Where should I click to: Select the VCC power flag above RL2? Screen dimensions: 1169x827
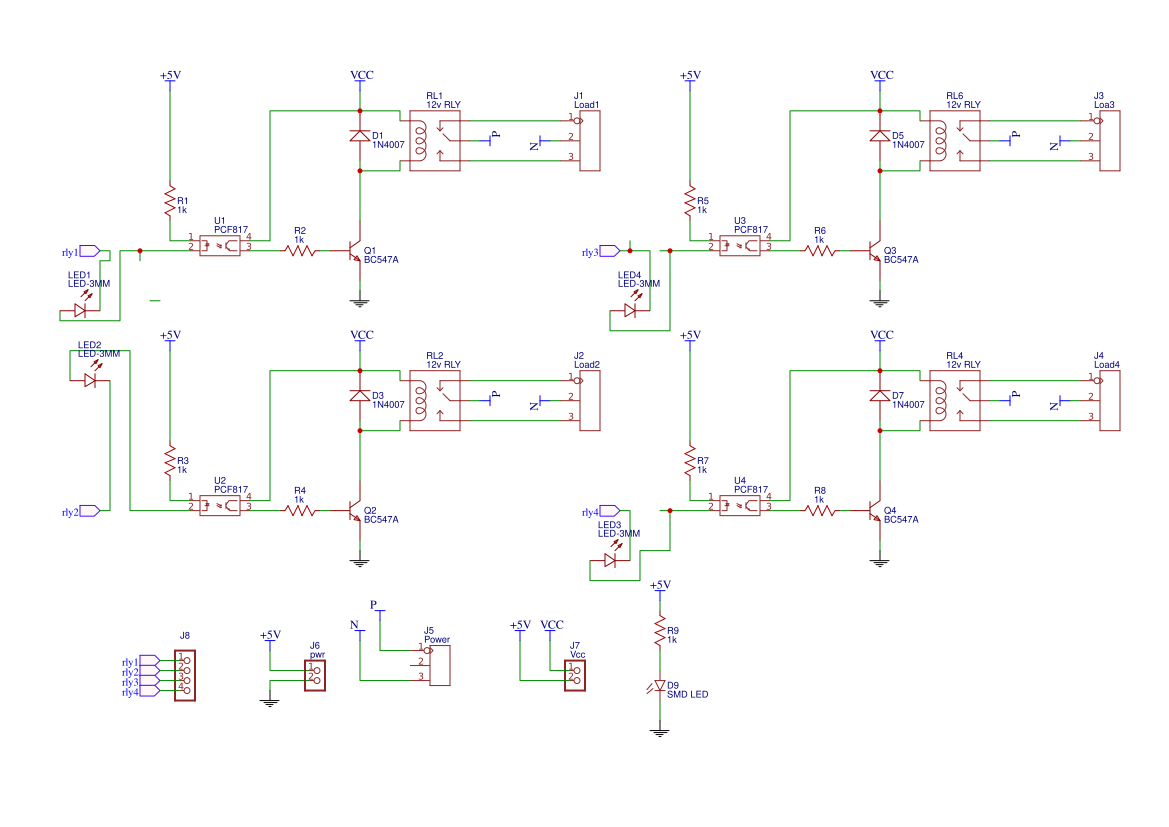362,337
